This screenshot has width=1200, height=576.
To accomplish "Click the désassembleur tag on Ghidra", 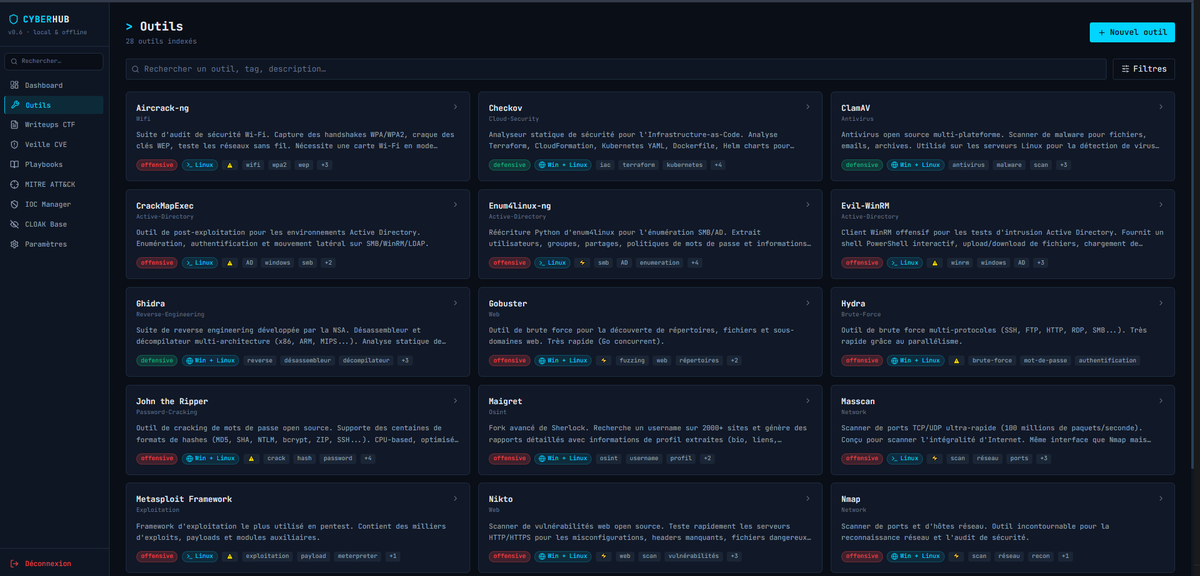I will [x=307, y=360].
